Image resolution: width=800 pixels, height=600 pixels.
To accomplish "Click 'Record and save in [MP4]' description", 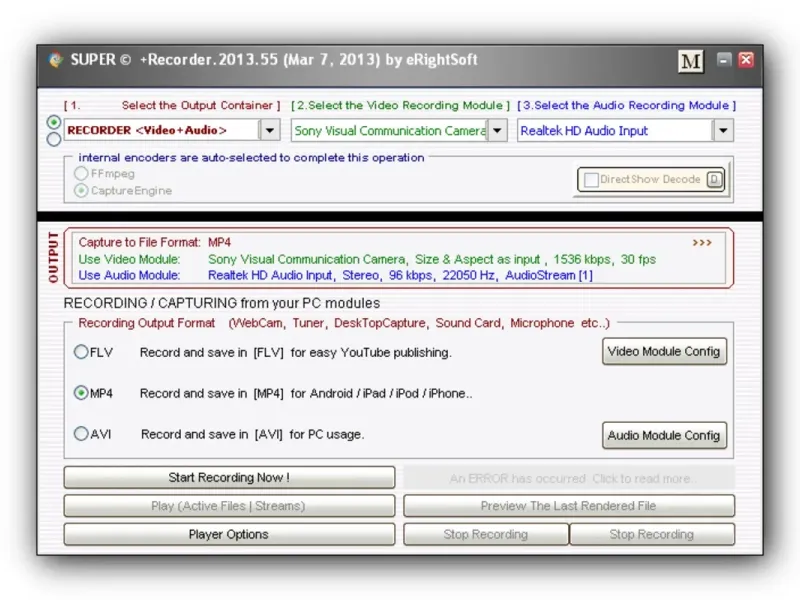I will [306, 393].
